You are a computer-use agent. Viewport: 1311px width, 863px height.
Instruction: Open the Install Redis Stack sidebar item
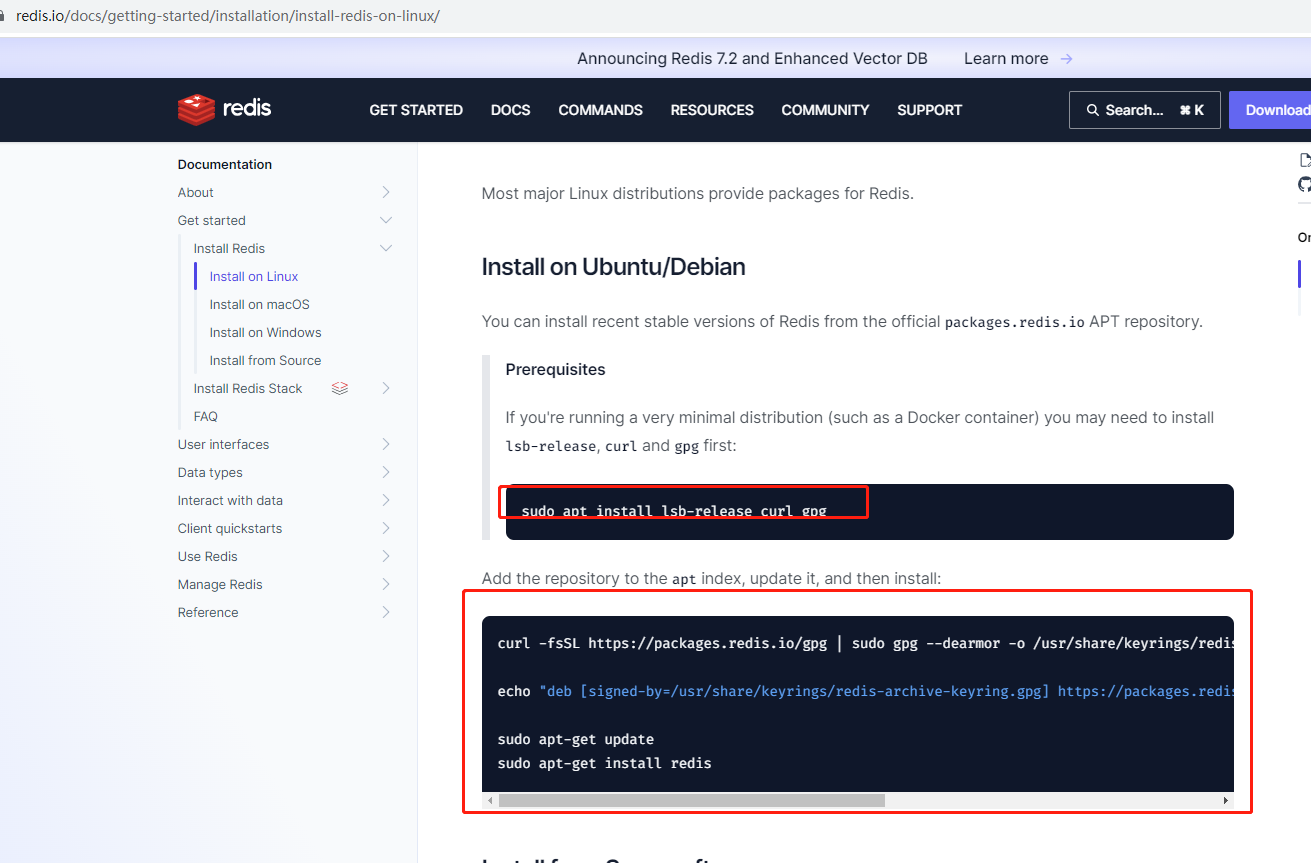247,388
